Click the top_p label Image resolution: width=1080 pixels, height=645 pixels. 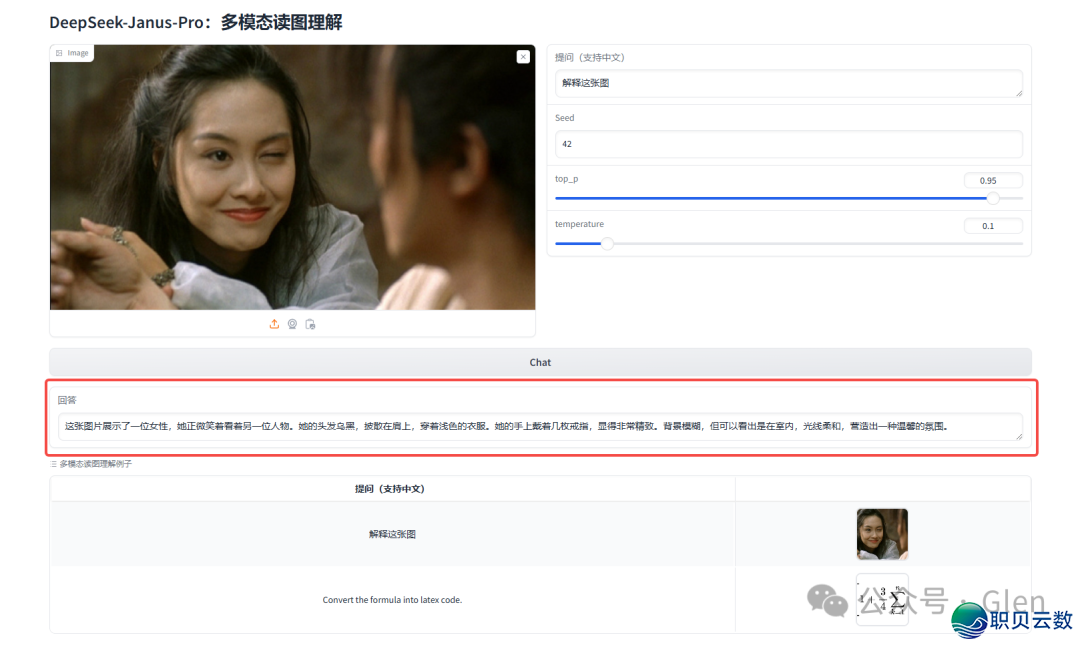[x=567, y=178]
